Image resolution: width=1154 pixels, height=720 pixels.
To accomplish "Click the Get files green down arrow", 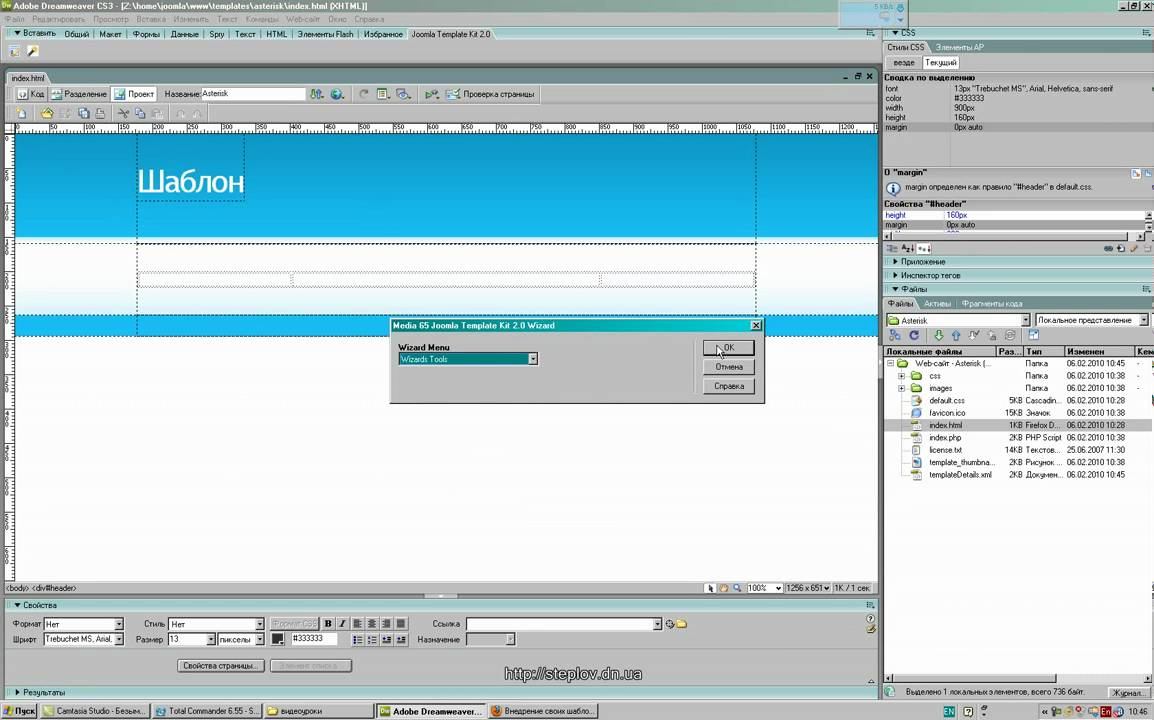I will click(938, 335).
